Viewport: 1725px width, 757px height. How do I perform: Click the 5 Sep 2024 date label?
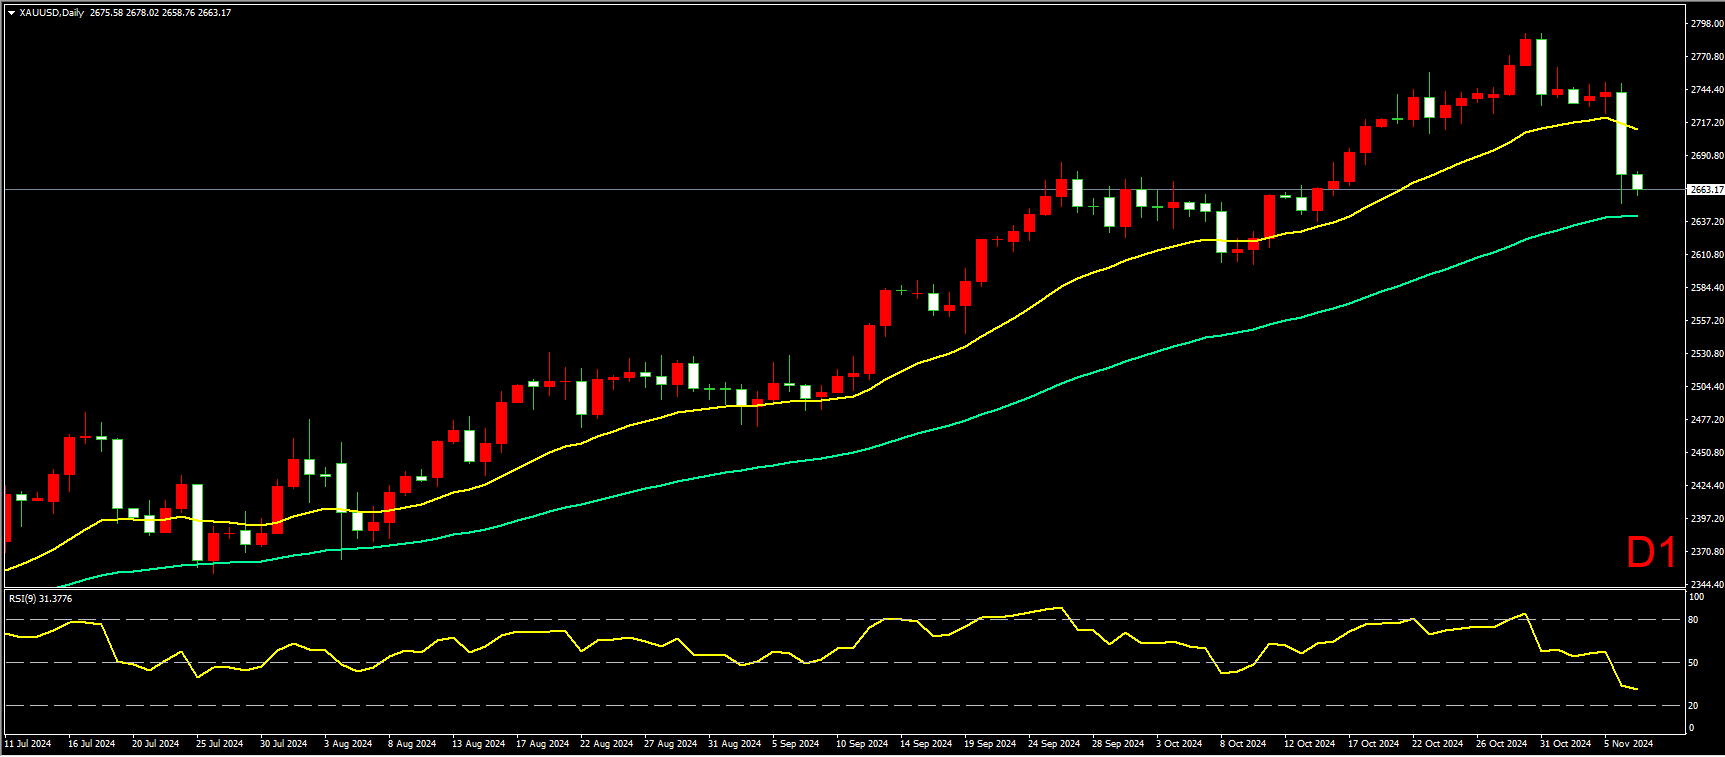click(x=796, y=744)
